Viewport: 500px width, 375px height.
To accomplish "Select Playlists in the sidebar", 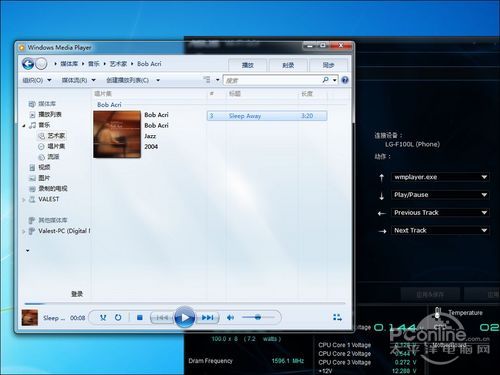I will tap(46, 114).
